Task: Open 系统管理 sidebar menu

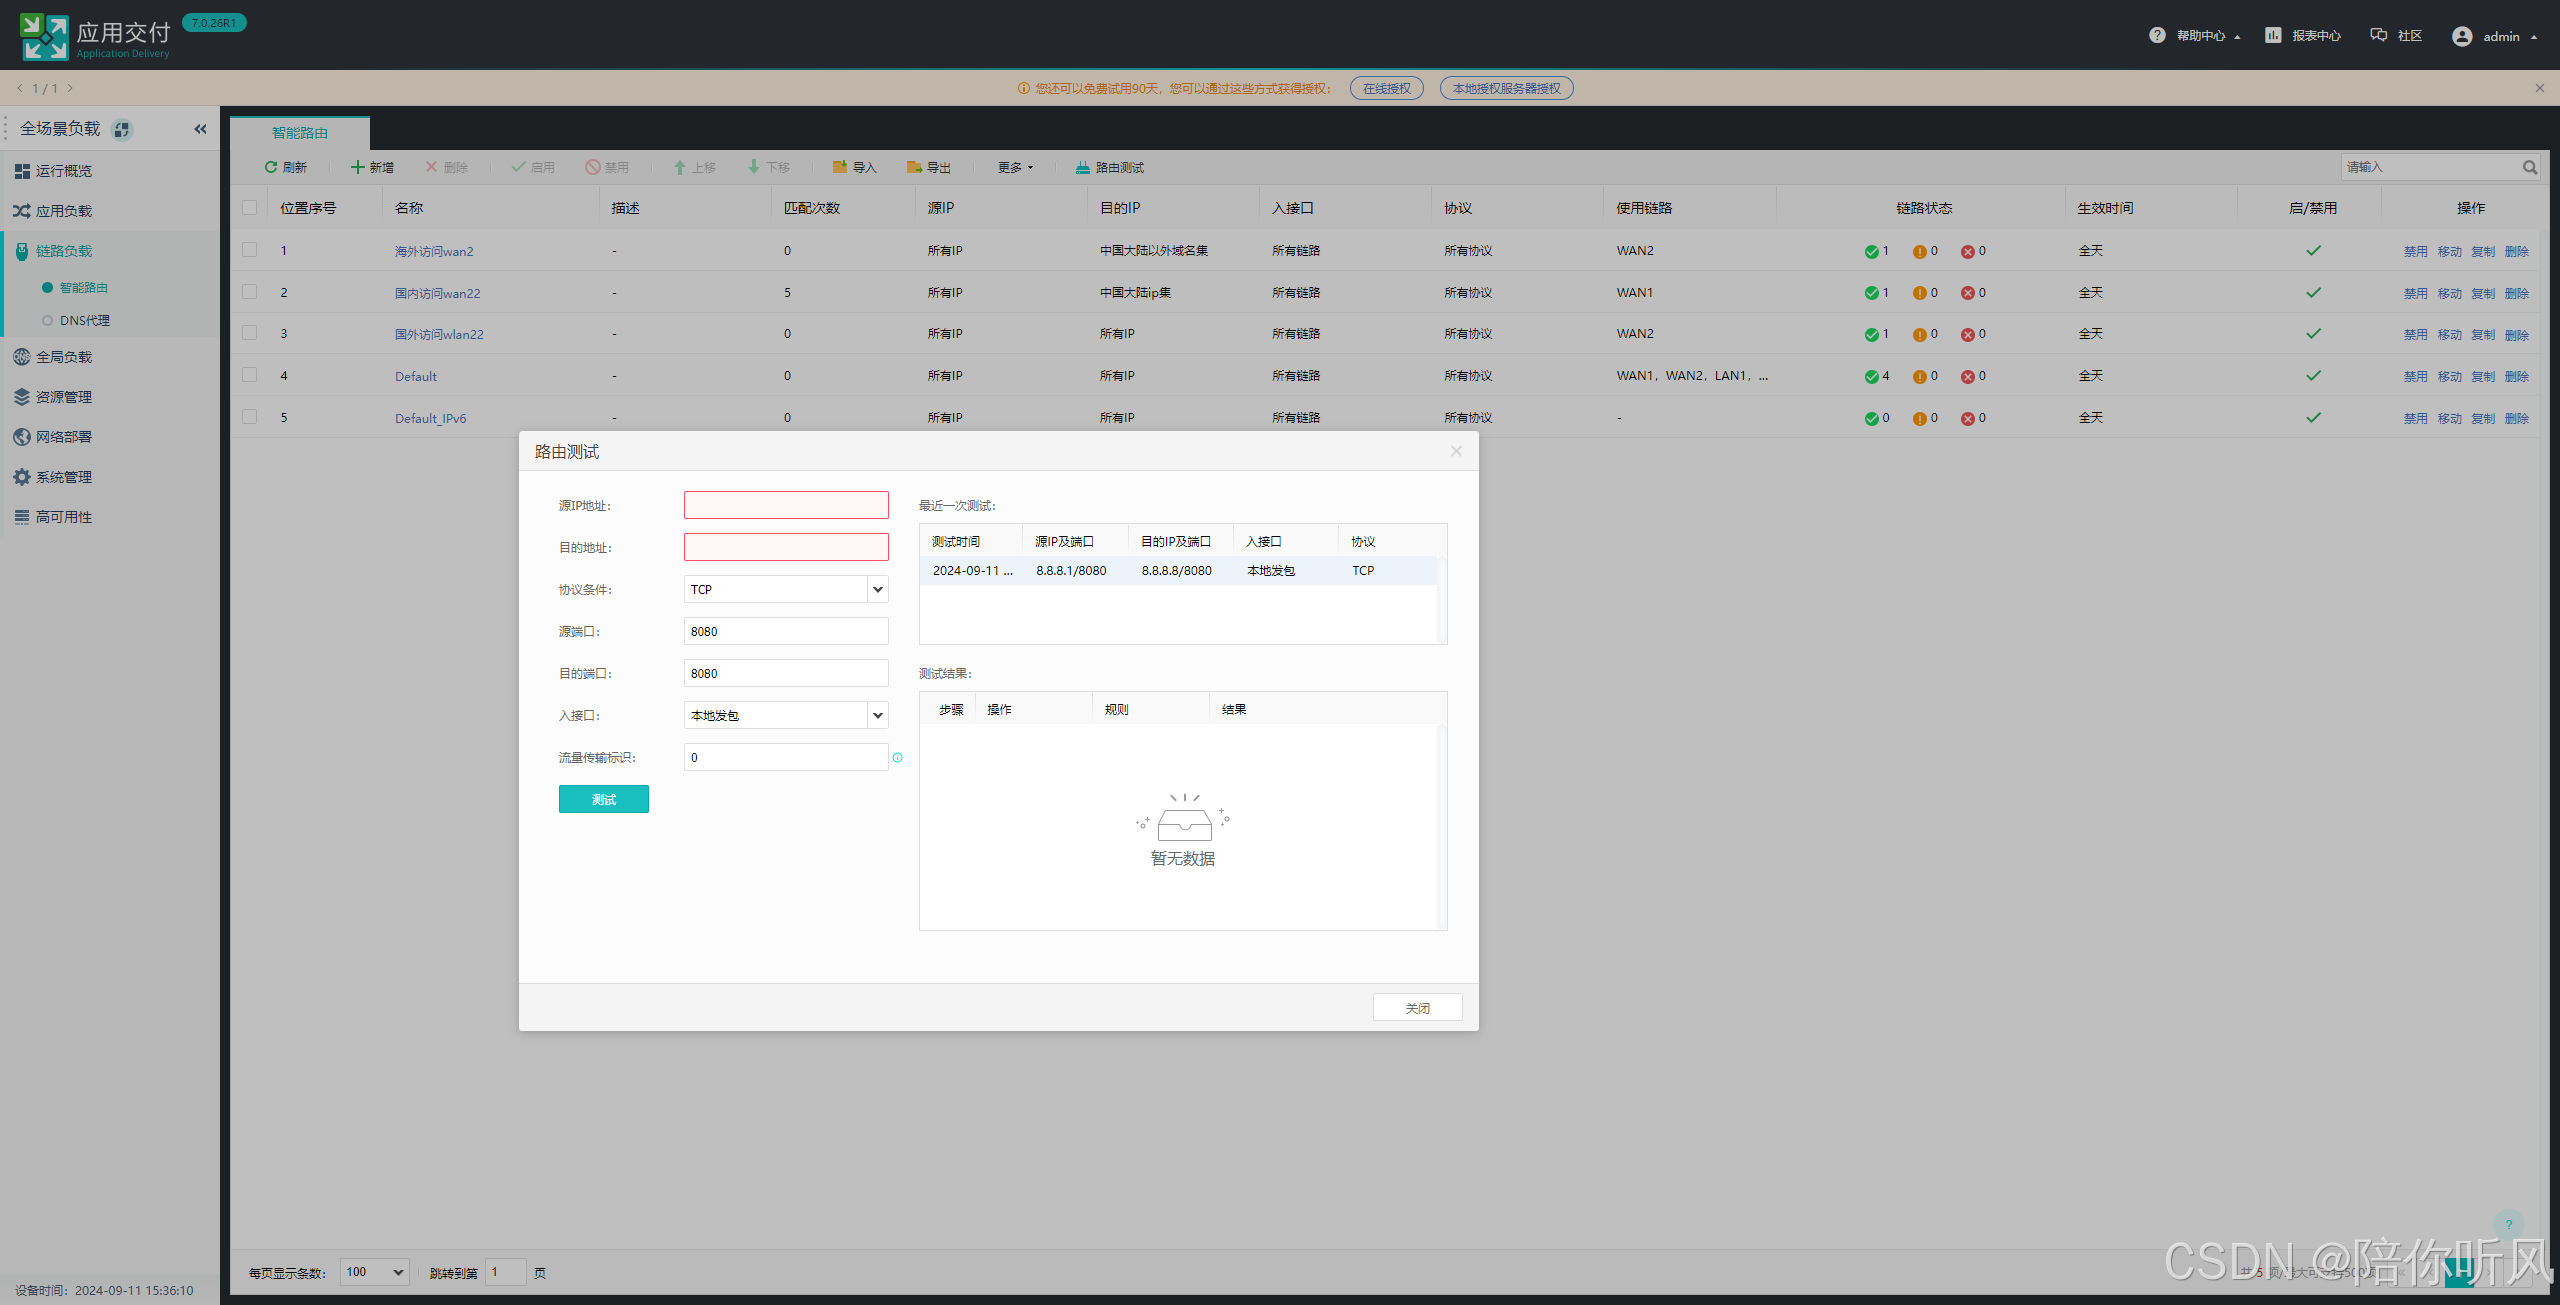Action: [x=63, y=477]
